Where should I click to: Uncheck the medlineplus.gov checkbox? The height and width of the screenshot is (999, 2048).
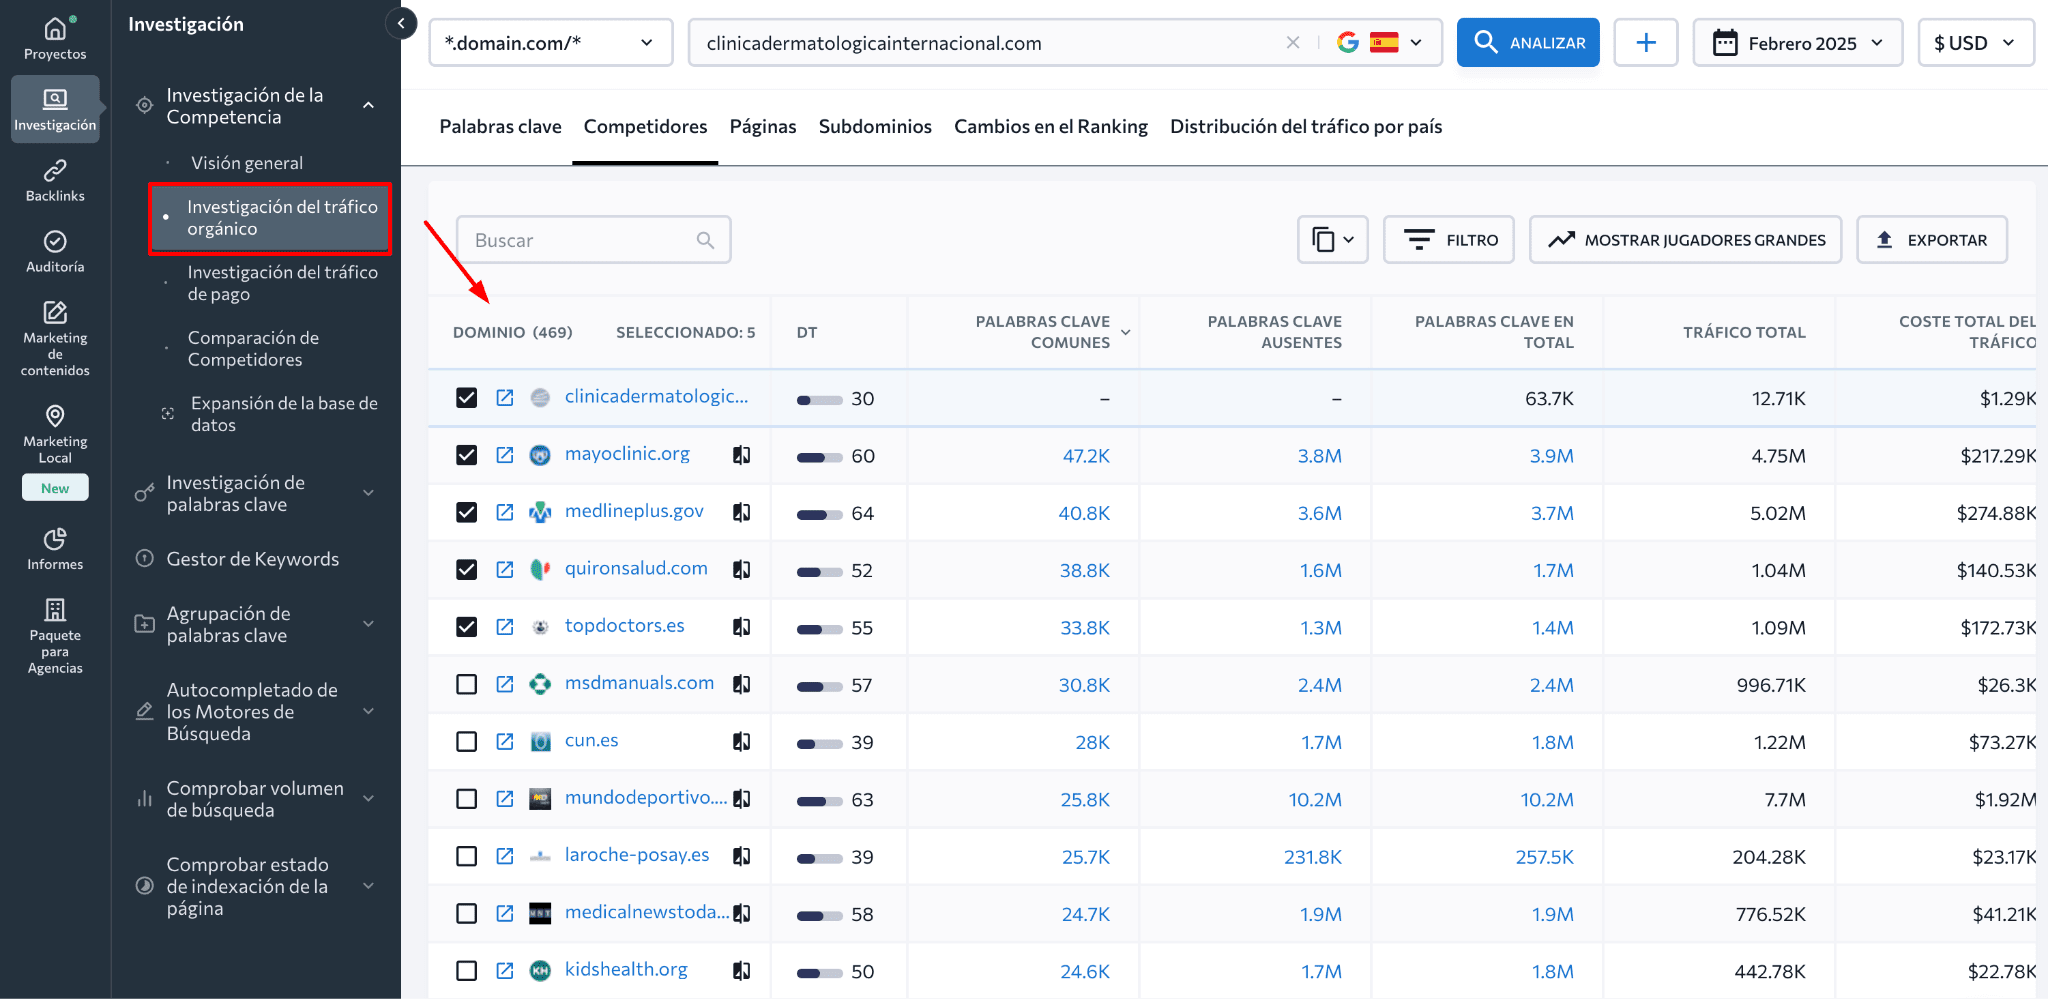(x=466, y=512)
